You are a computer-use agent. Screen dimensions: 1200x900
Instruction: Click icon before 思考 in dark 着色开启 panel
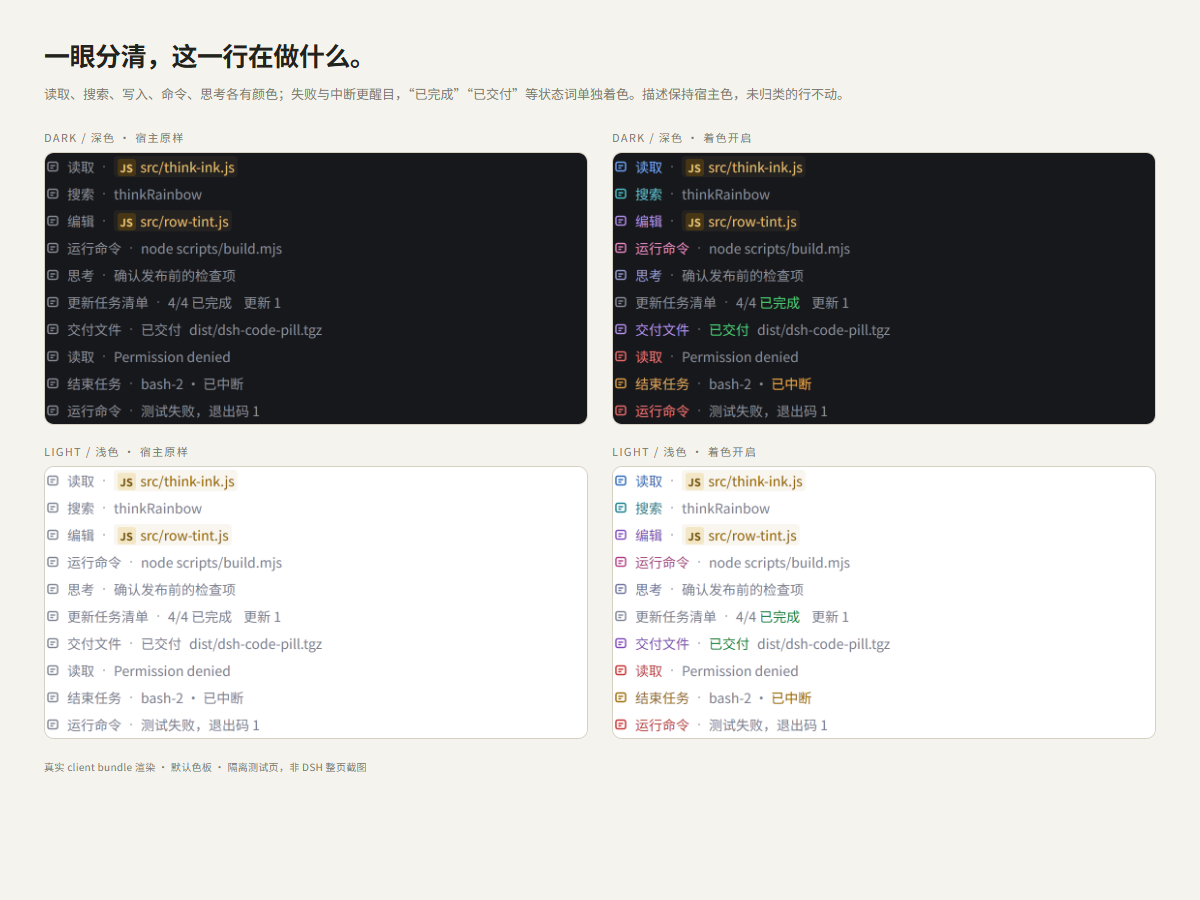[621, 275]
